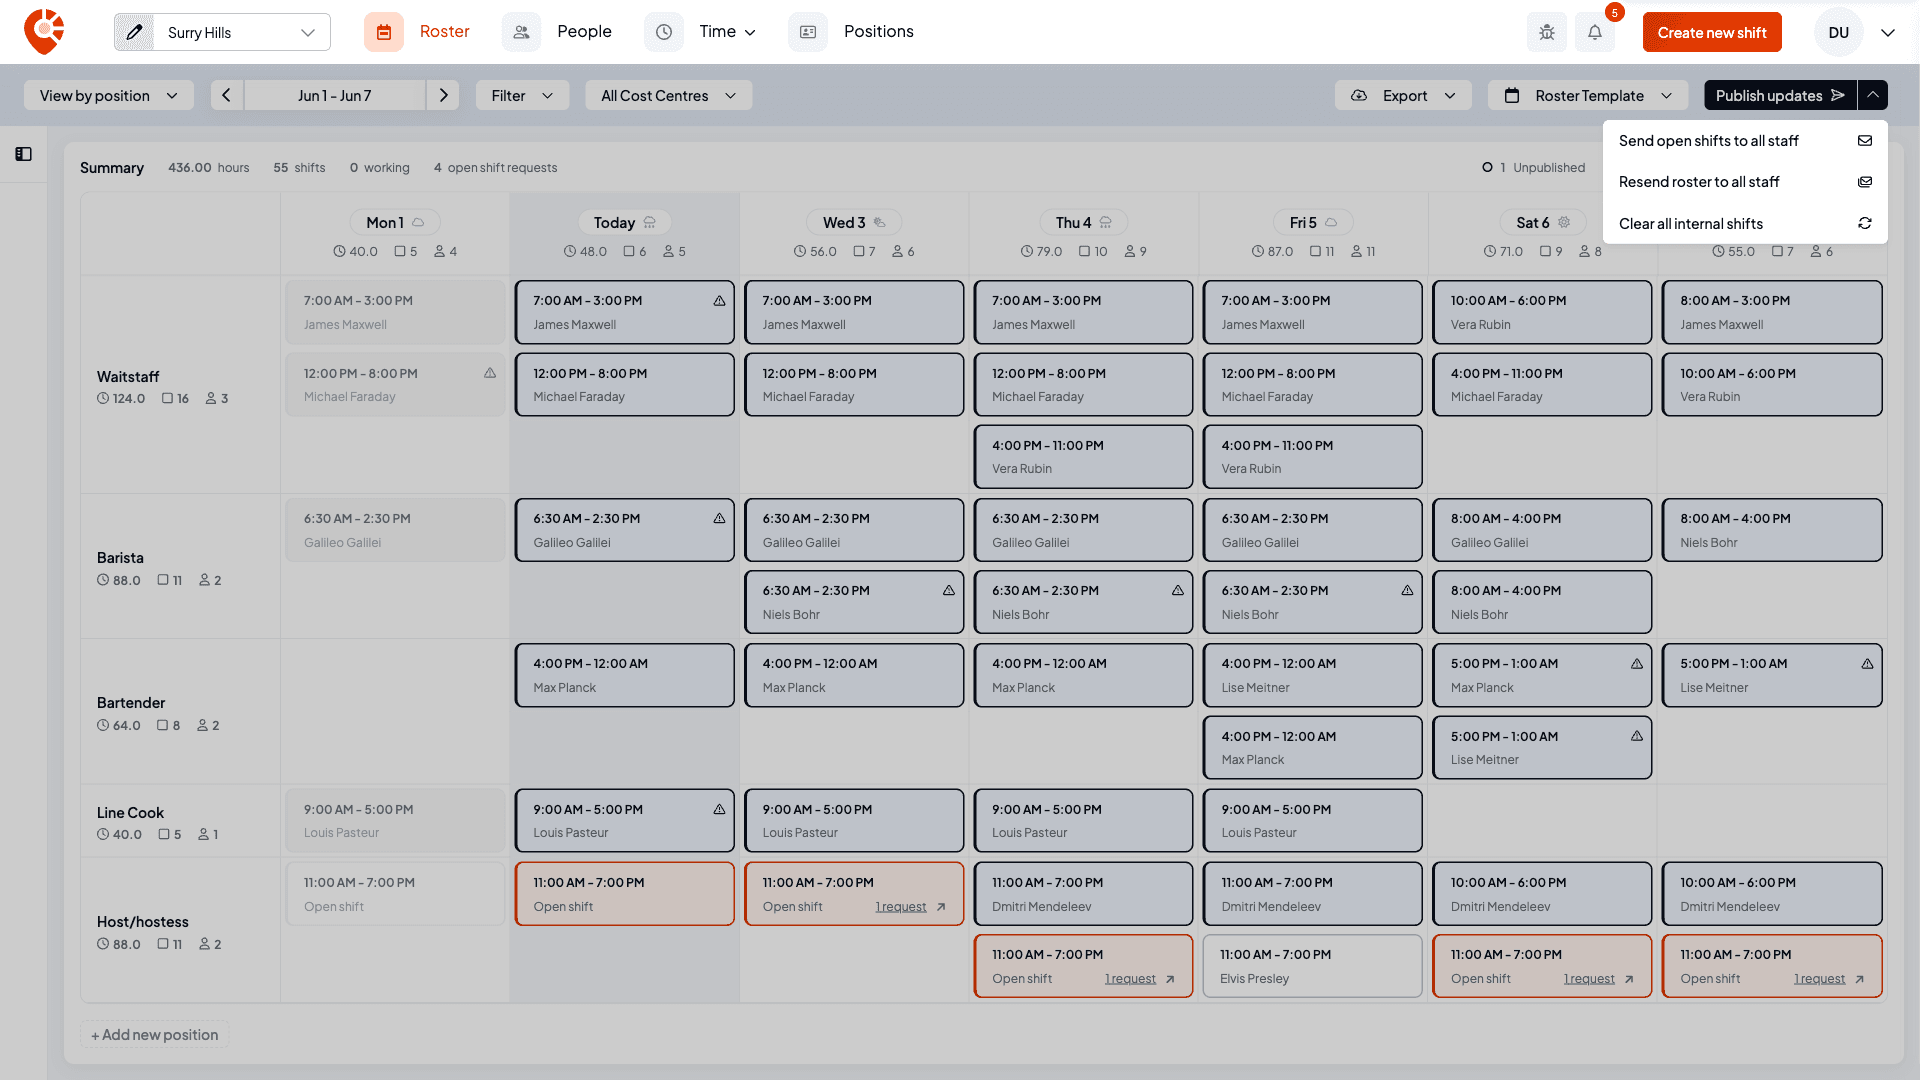Open the DU user account dropdown
This screenshot has width=1920, height=1080.
pyautogui.click(x=1888, y=32)
